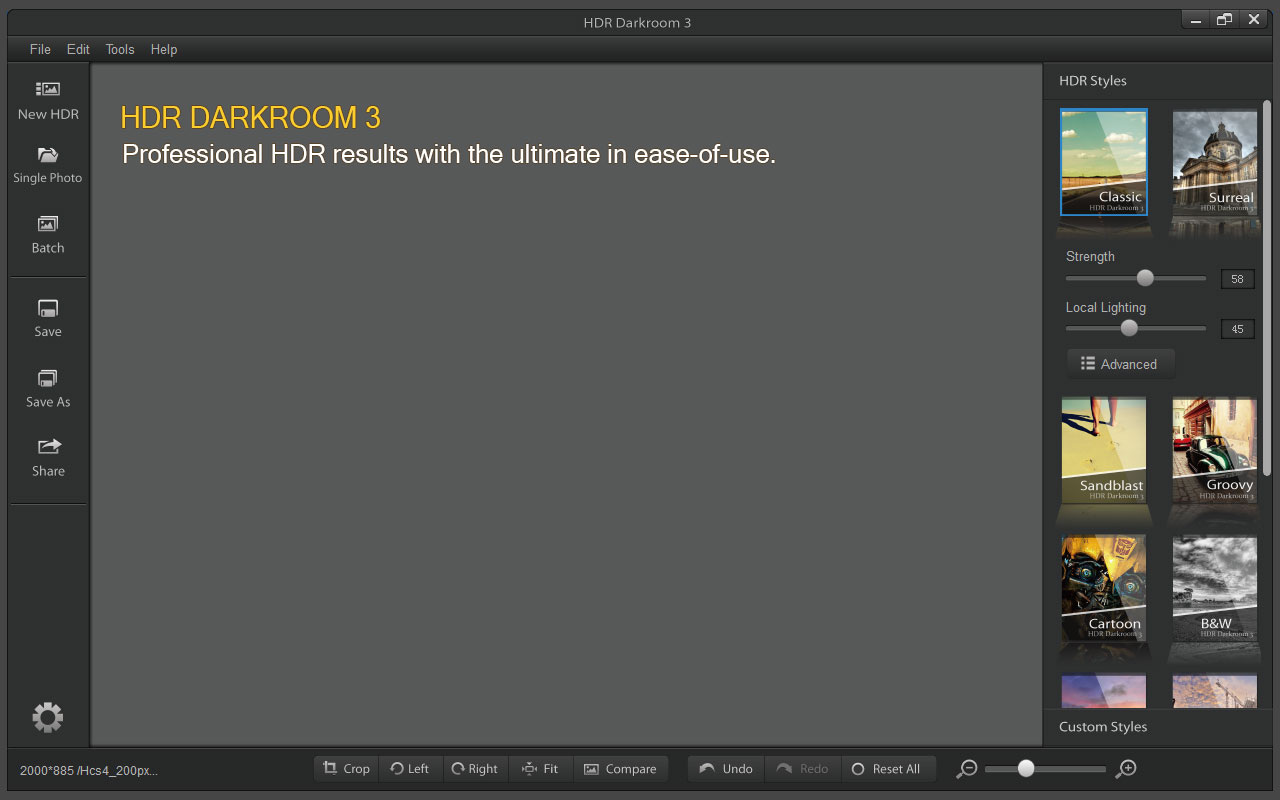Image resolution: width=1280 pixels, height=800 pixels.
Task: Restore down the HDR Darkroom window
Action: (x=1224, y=19)
